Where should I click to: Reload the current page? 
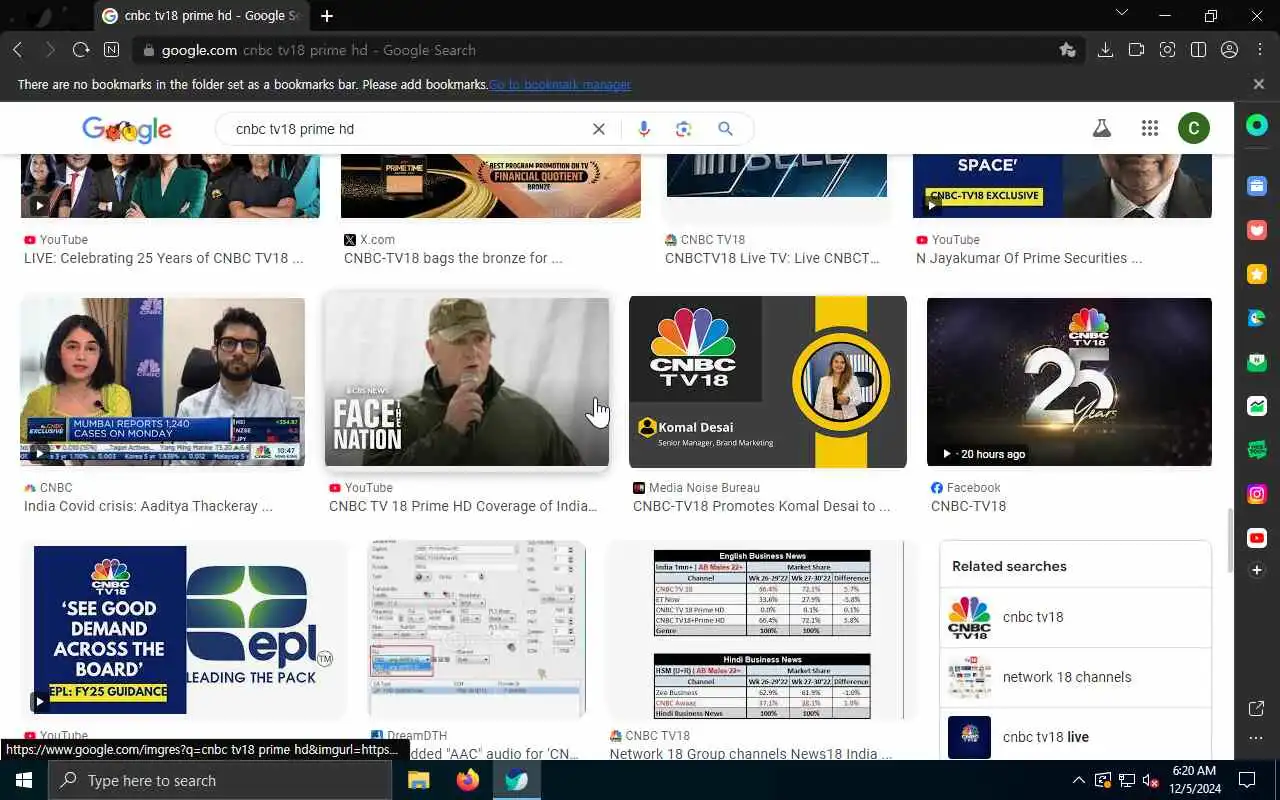tap(81, 50)
